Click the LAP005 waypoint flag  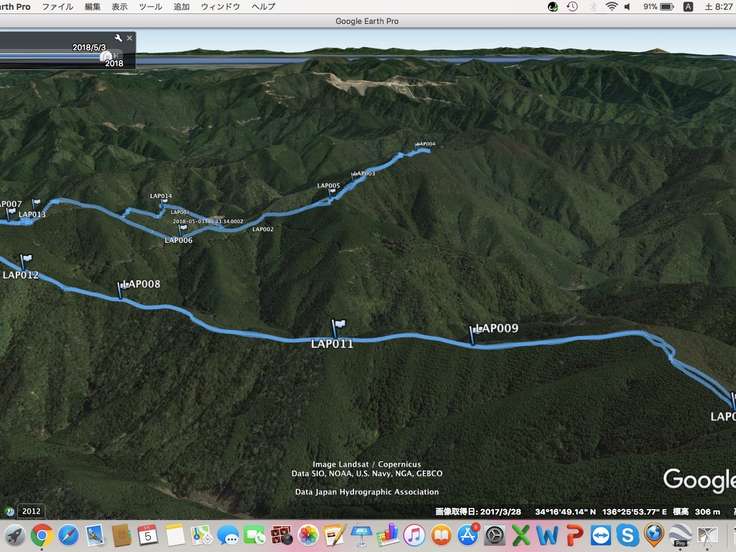pyautogui.click(x=332, y=192)
